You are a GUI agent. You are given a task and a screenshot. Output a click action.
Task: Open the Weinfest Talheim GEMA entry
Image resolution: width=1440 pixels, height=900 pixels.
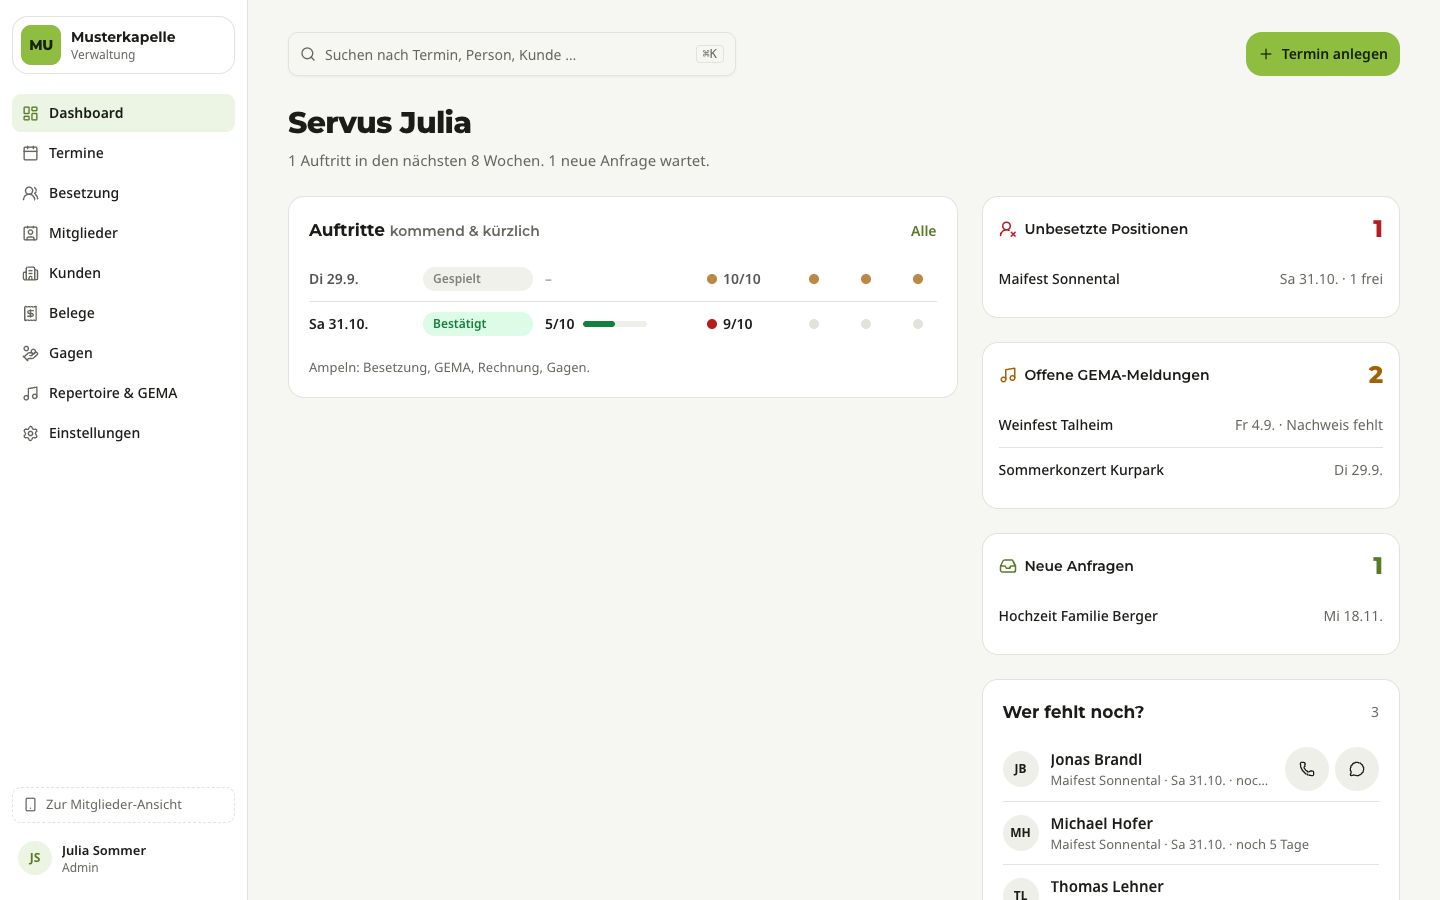1190,425
